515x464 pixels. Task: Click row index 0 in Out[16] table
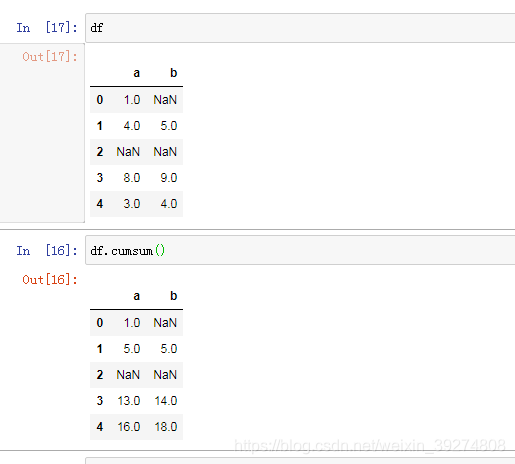click(x=100, y=323)
